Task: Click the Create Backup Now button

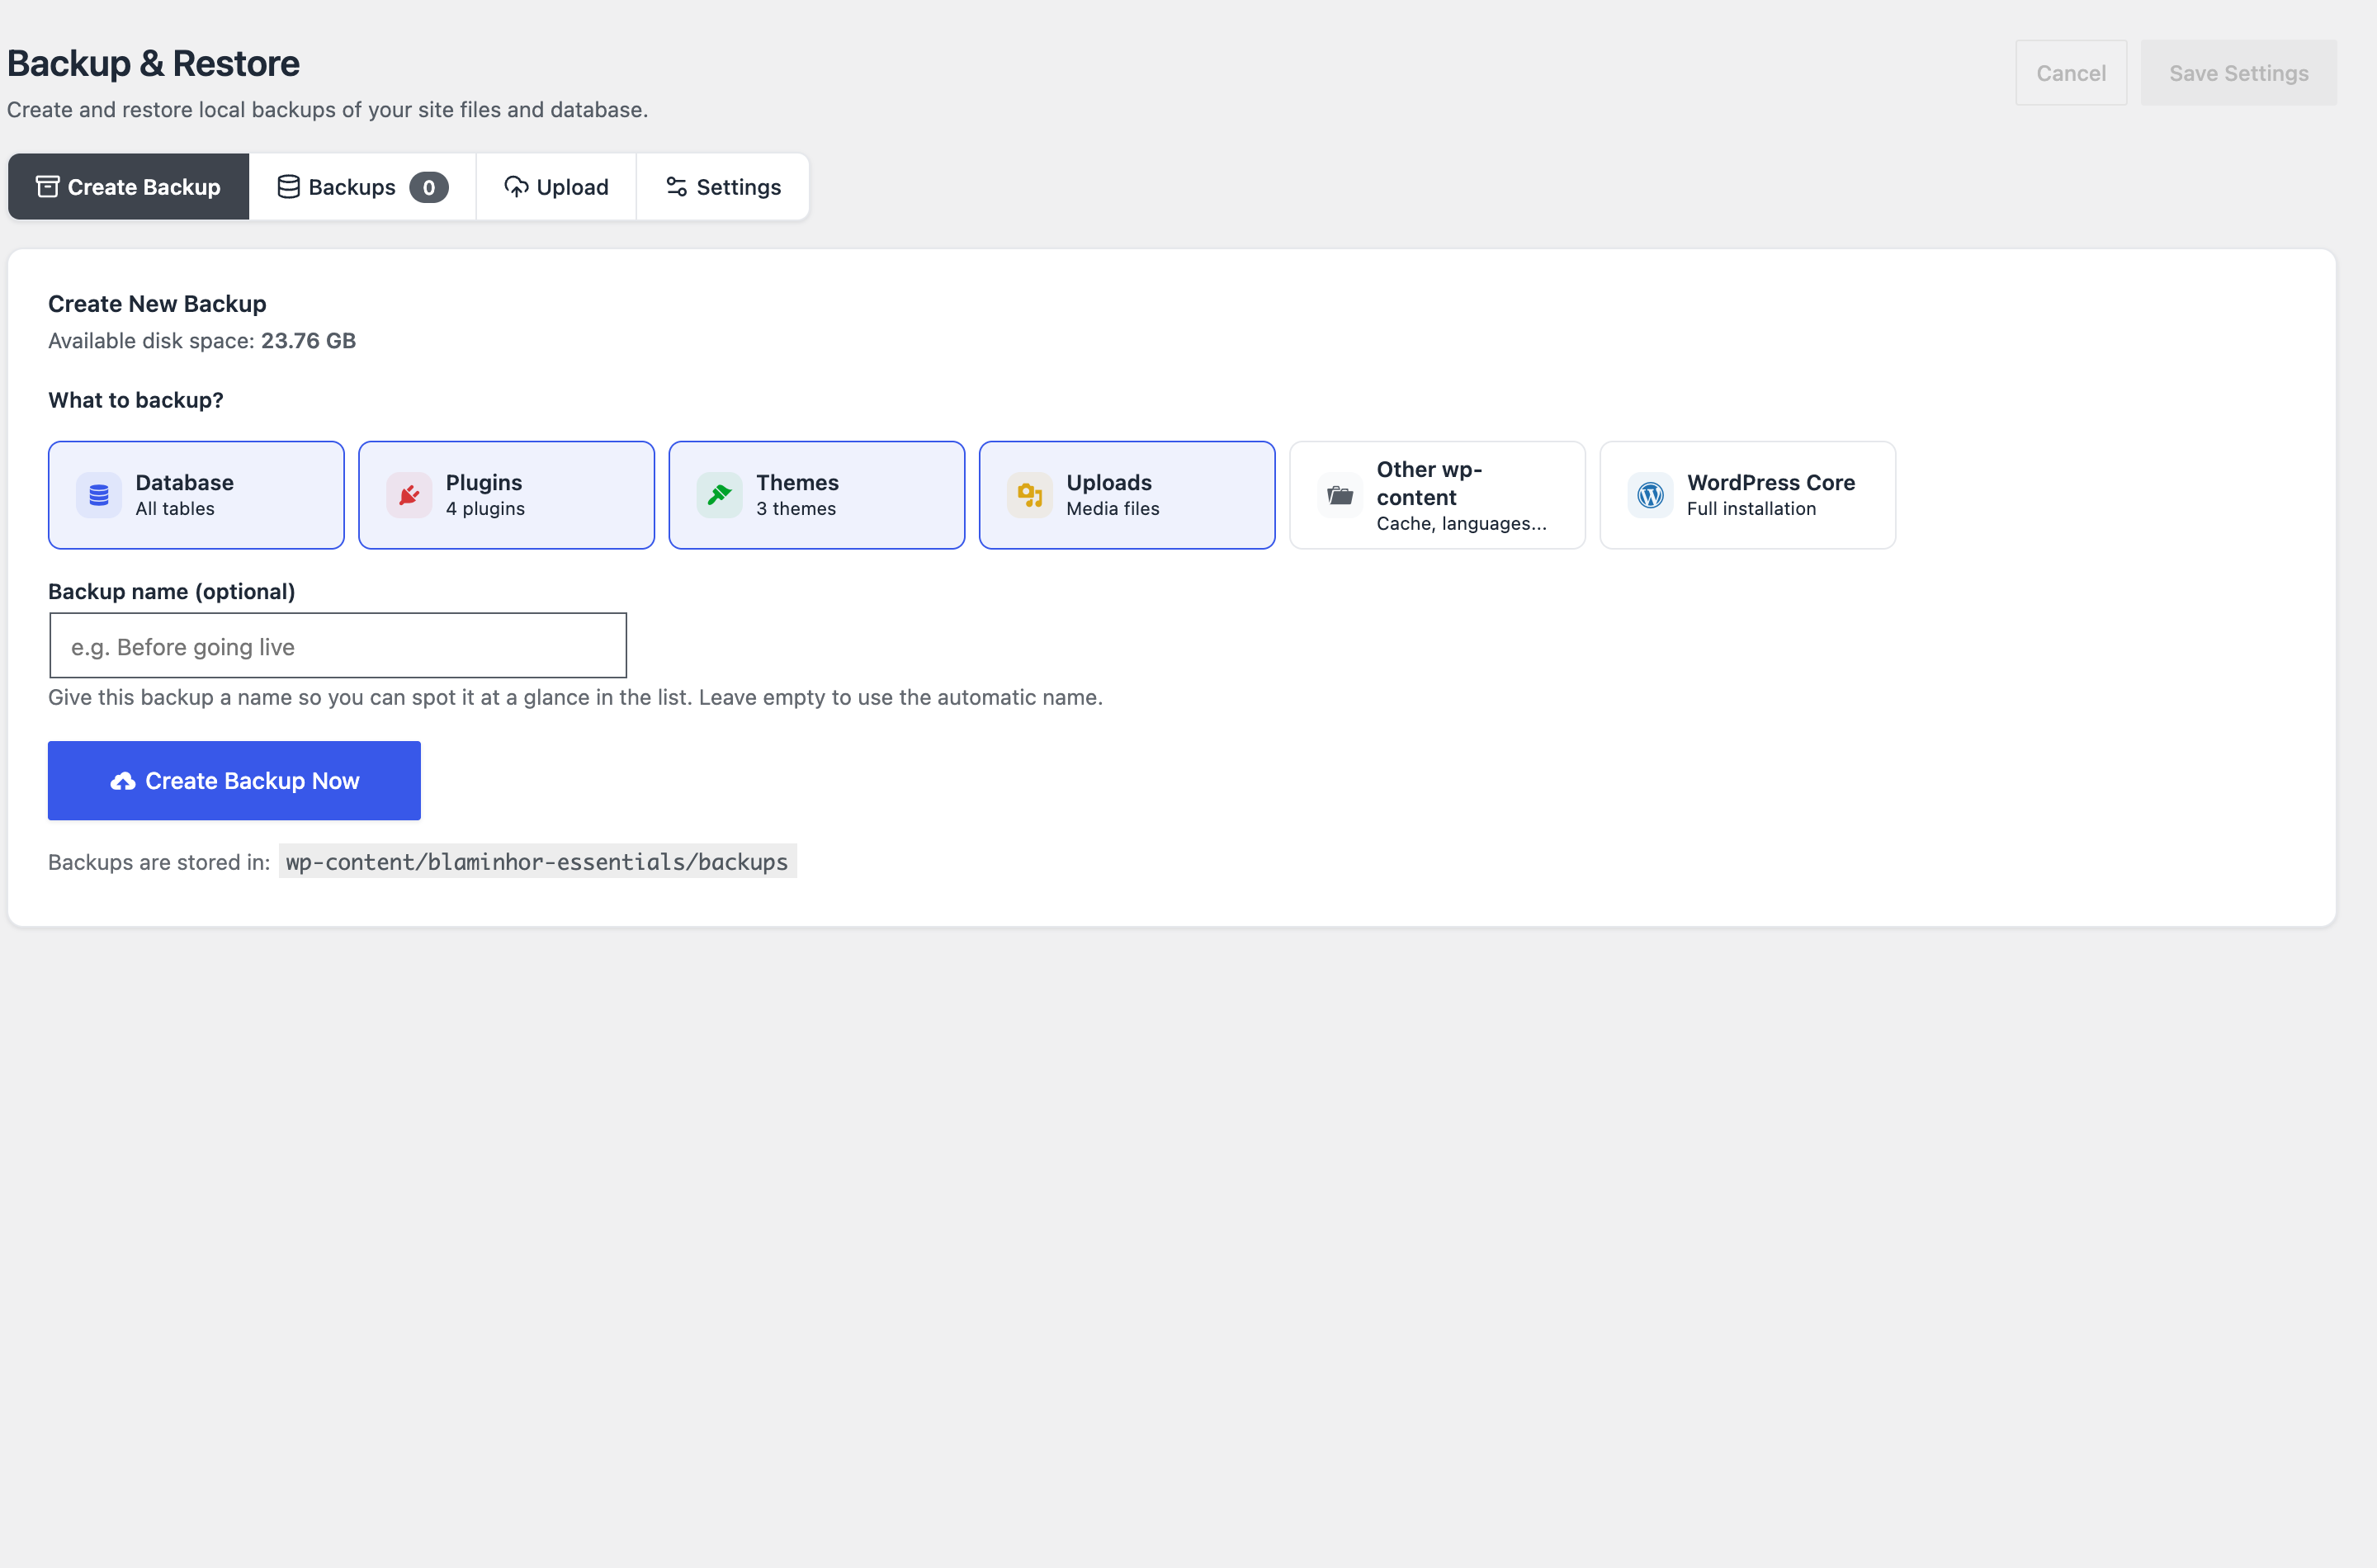Action: (x=234, y=781)
